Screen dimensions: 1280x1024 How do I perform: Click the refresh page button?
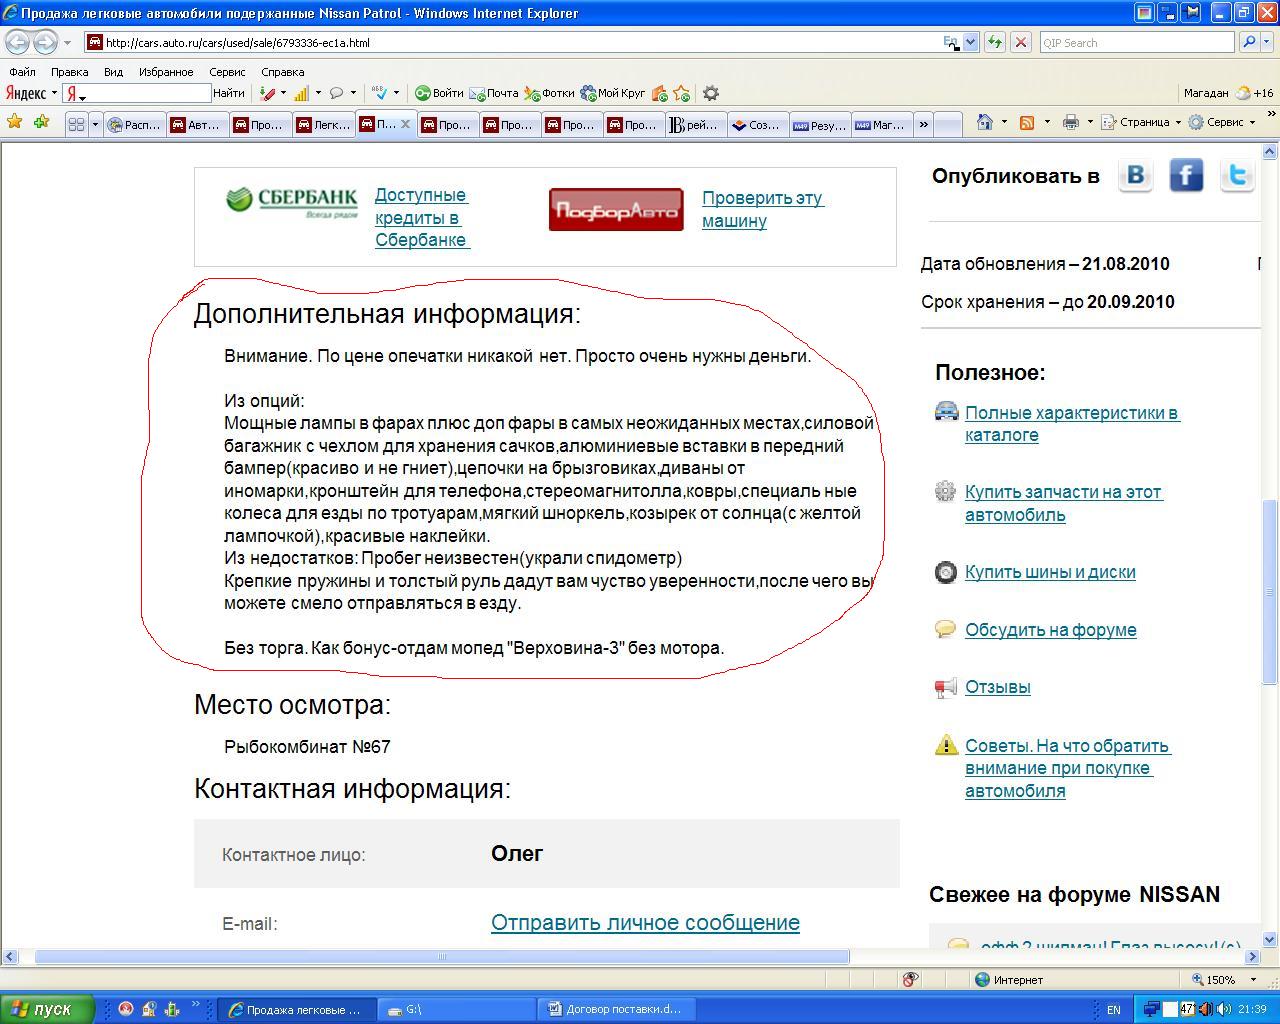pyautogui.click(x=994, y=42)
